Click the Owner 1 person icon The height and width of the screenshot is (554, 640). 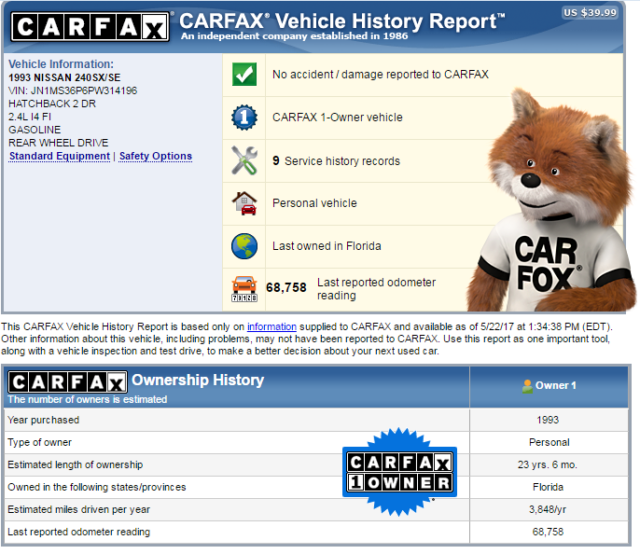coord(527,386)
